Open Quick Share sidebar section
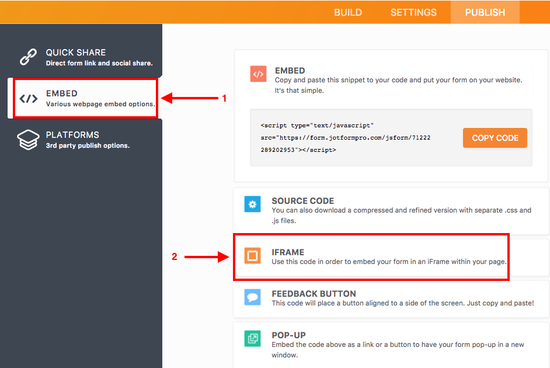The image size is (550, 368). [81, 57]
